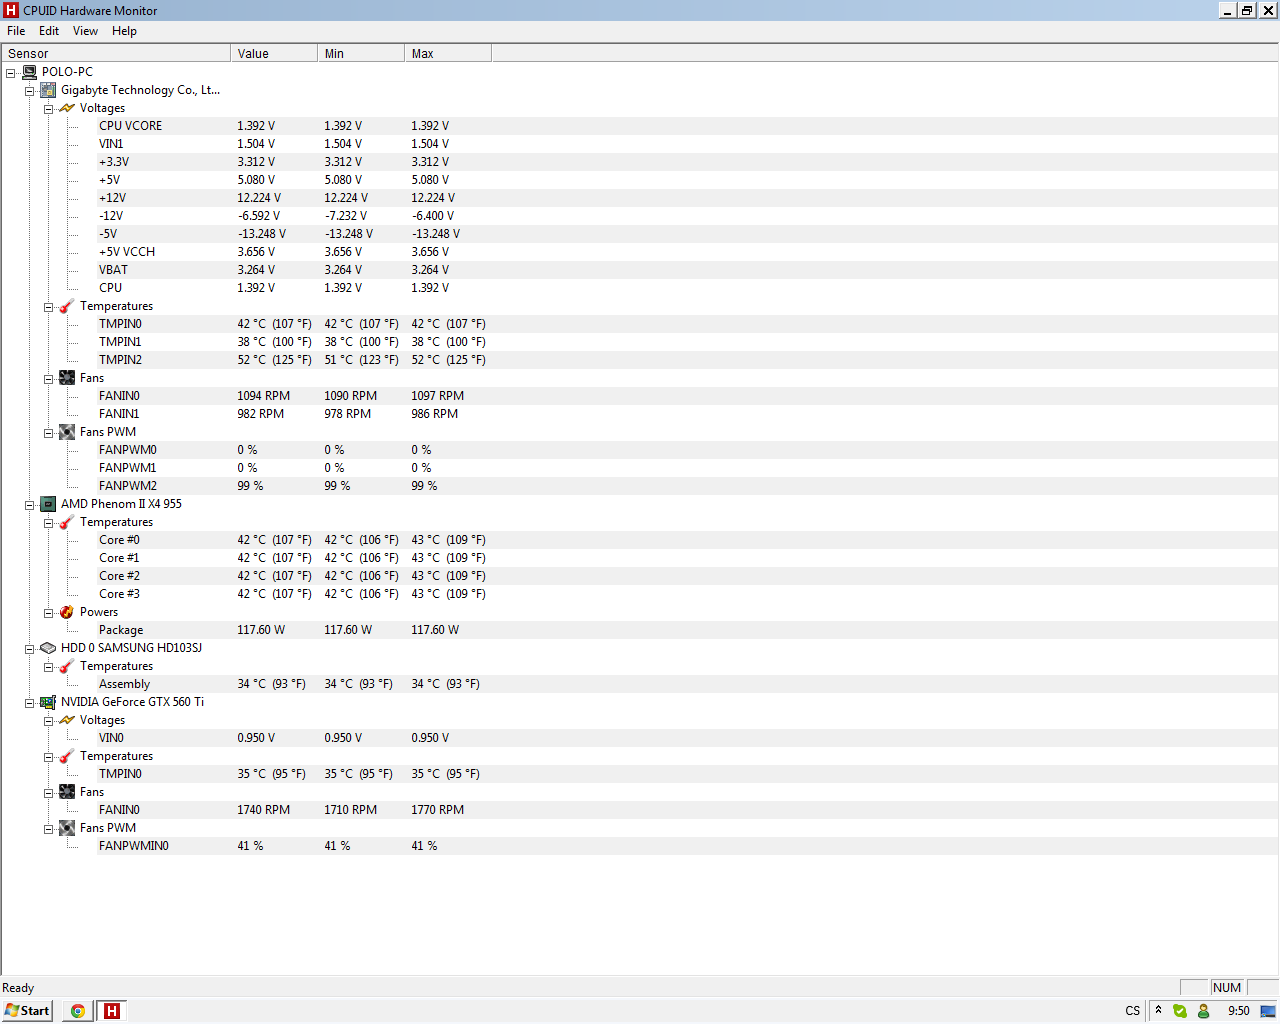Image resolution: width=1280 pixels, height=1024 pixels.
Task: Click the thermometer icon under HDD Samsung
Action: click(67, 666)
